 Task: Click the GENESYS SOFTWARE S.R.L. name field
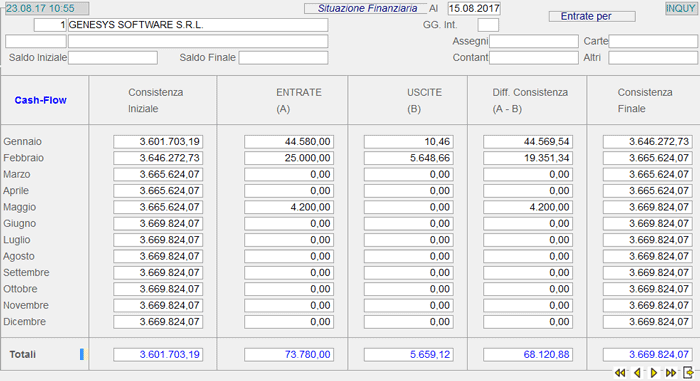click(x=198, y=25)
